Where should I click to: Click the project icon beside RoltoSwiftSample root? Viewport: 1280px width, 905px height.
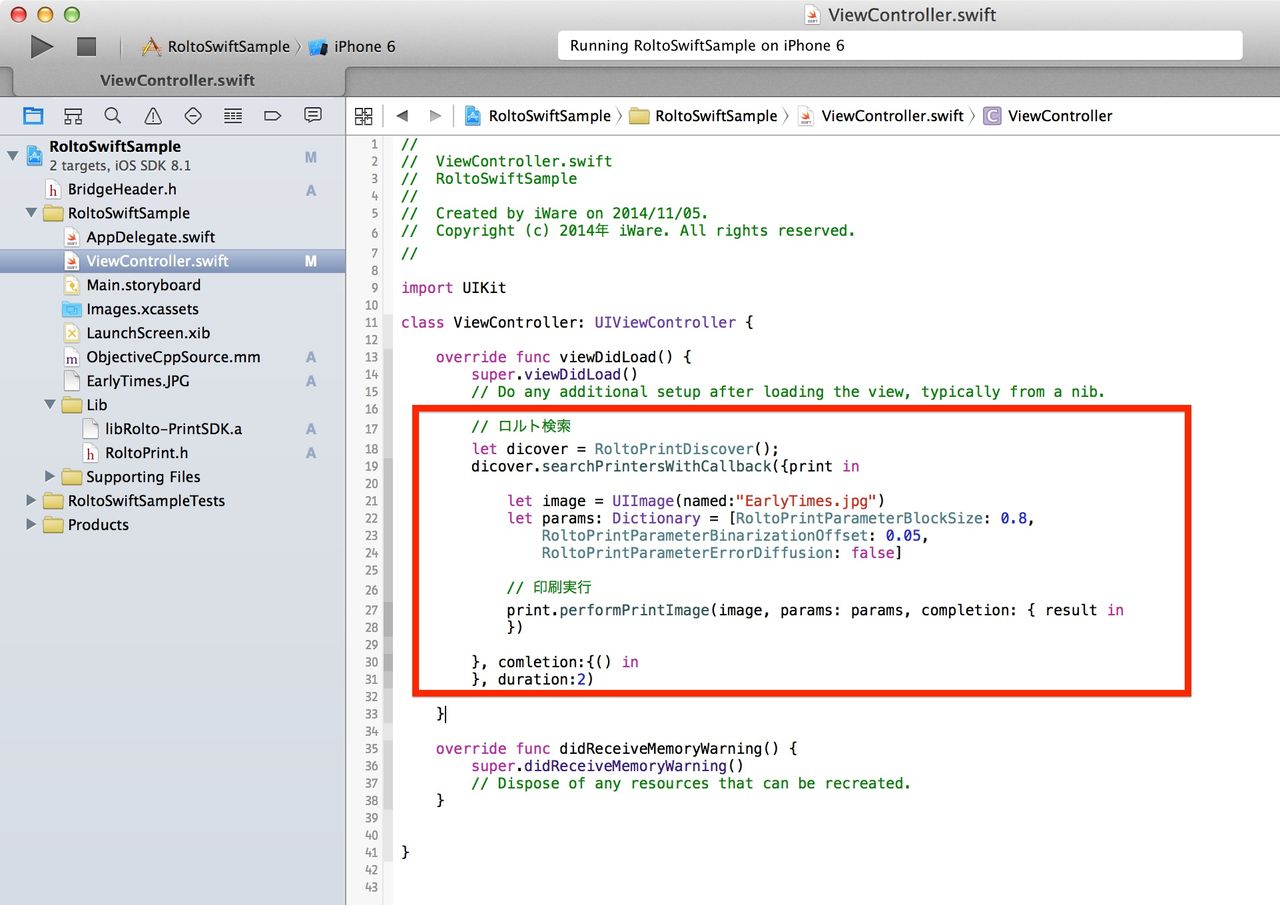pos(34,155)
